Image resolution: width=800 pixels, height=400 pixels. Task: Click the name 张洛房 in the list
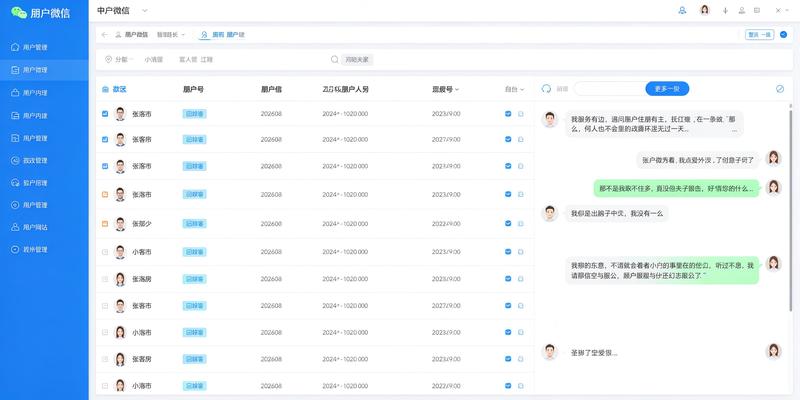(142, 279)
